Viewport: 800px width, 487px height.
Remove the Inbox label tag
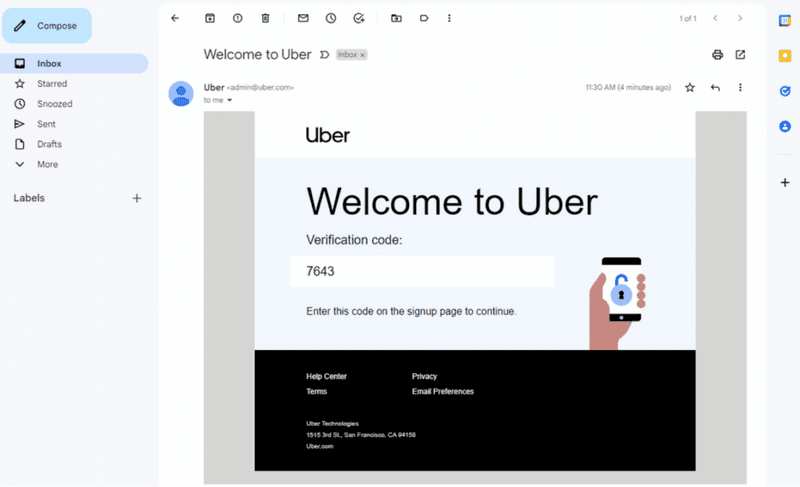pyautogui.click(x=362, y=55)
